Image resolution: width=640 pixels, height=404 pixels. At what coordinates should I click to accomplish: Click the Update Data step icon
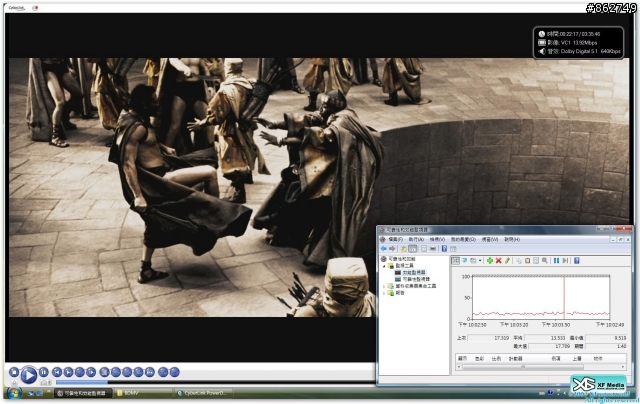pyautogui.click(x=565, y=260)
